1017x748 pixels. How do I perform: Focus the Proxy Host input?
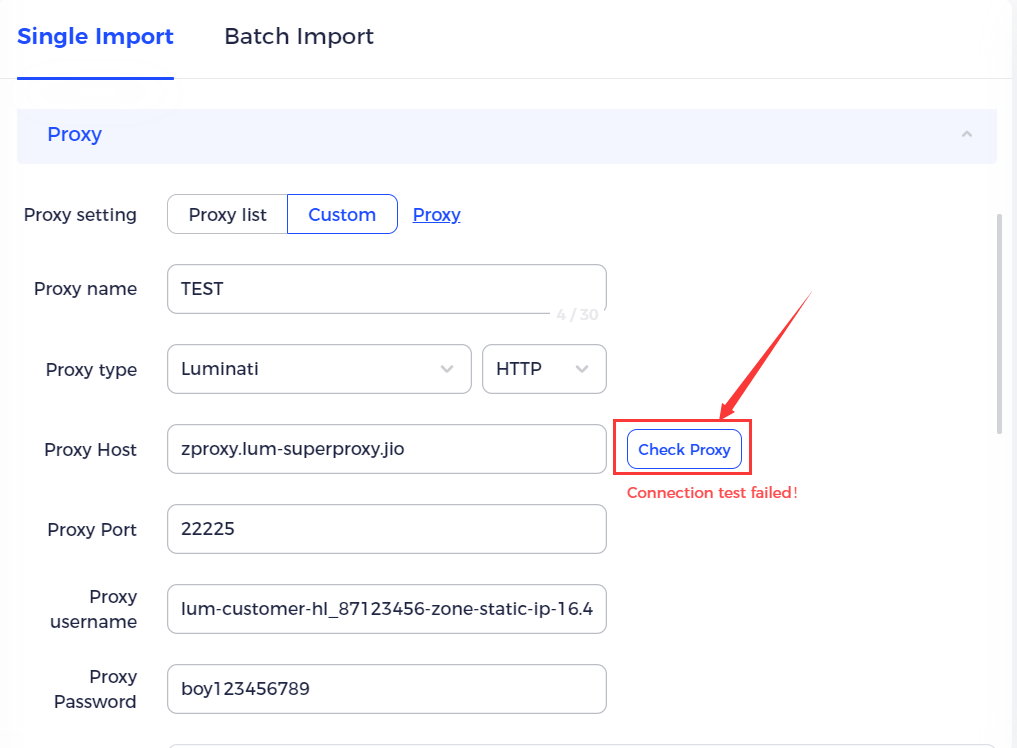(387, 449)
